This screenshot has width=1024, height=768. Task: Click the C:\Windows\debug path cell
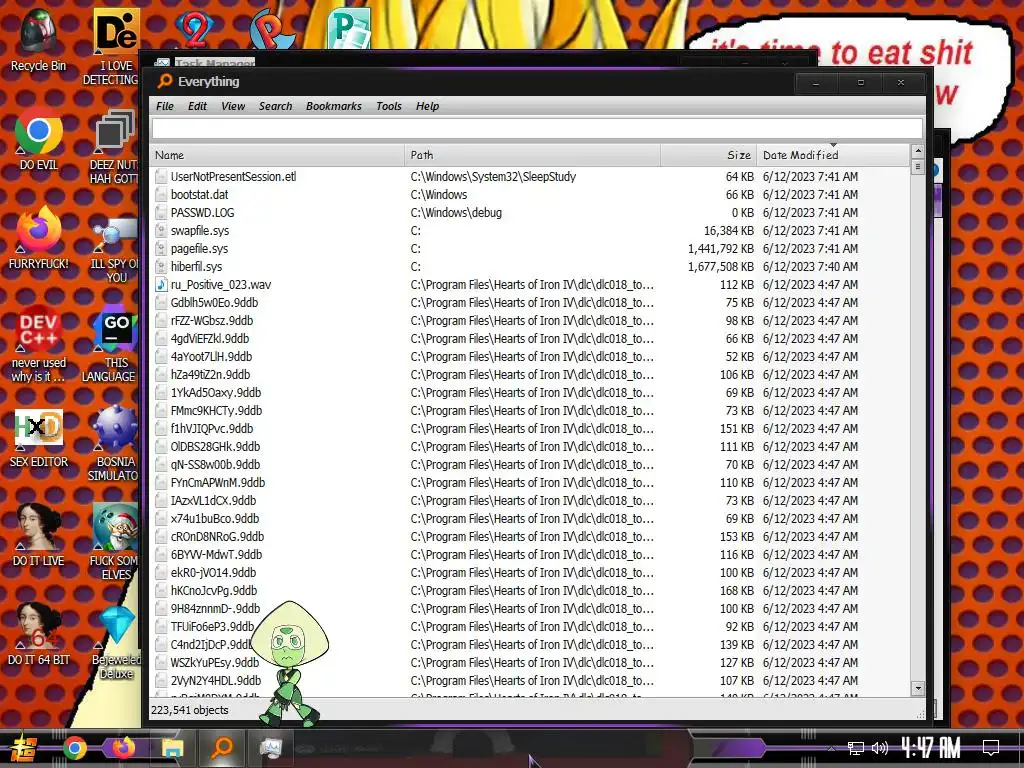pos(456,213)
